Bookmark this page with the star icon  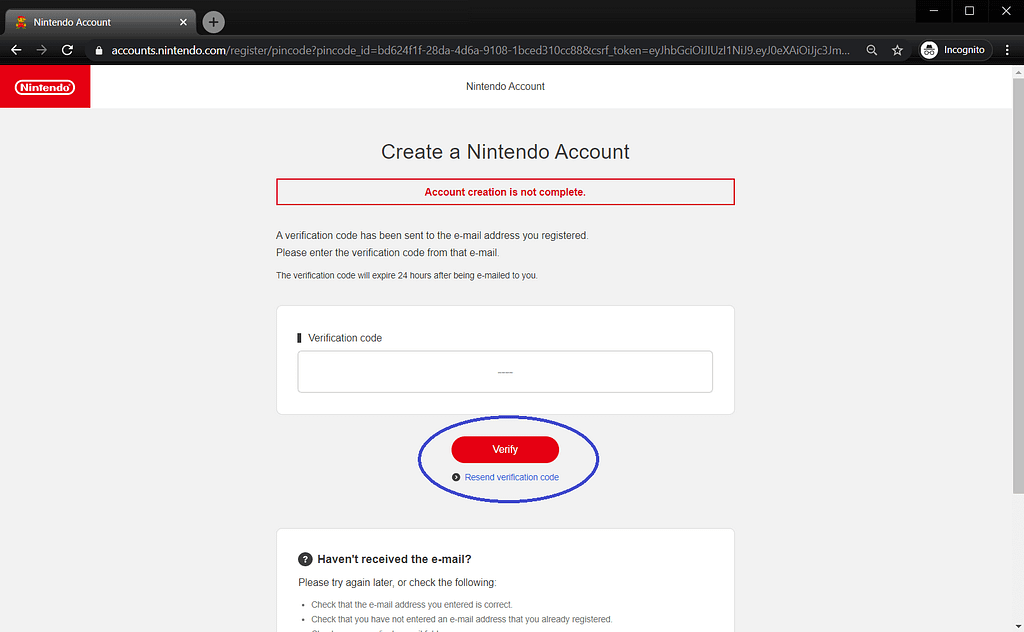(x=897, y=50)
